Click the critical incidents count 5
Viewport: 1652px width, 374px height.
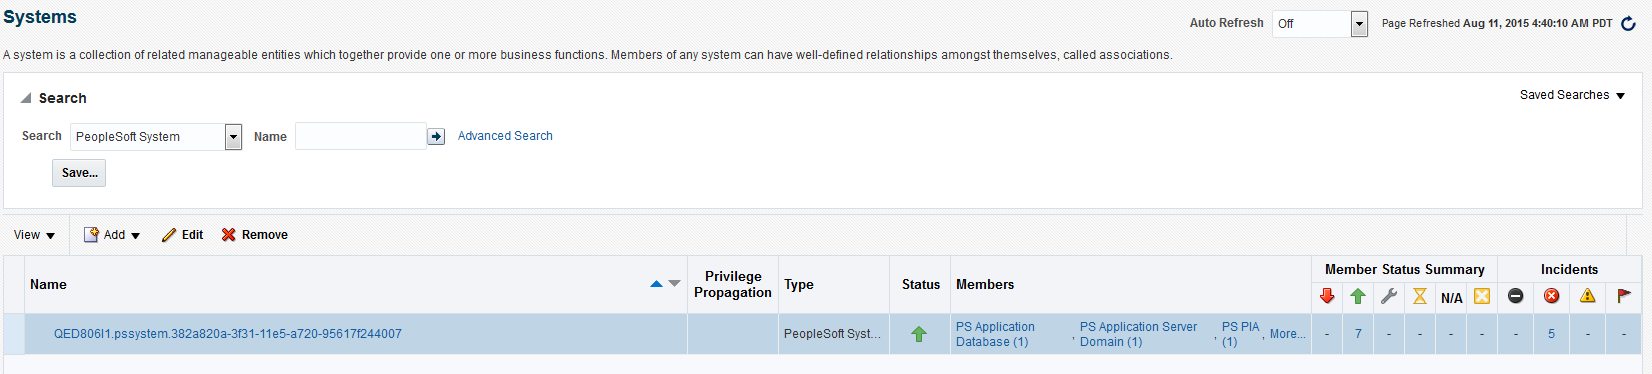coord(1552,334)
